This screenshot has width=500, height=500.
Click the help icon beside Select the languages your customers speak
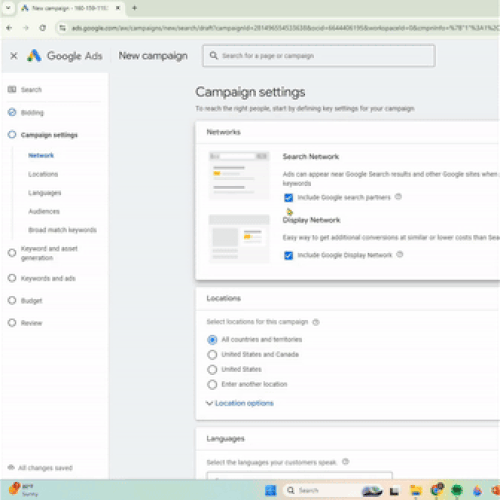346,462
